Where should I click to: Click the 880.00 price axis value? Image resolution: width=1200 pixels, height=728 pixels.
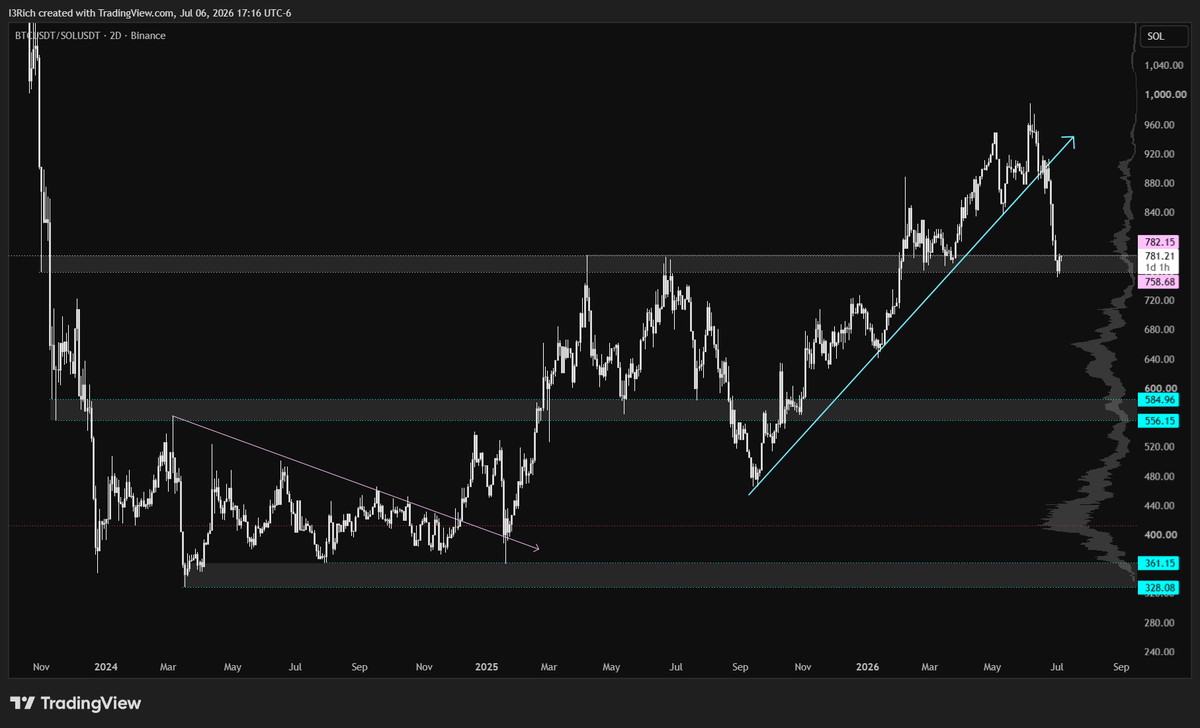[x=1160, y=183]
